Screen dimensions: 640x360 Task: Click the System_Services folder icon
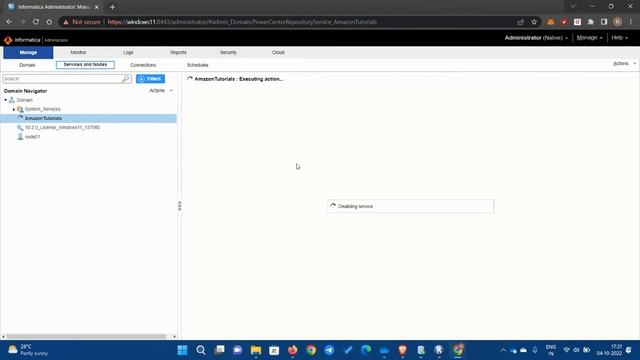tap(20, 109)
